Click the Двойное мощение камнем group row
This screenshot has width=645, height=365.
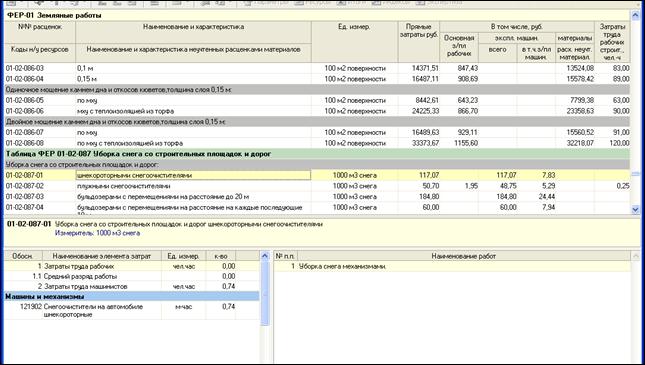pyautogui.click(x=317, y=122)
